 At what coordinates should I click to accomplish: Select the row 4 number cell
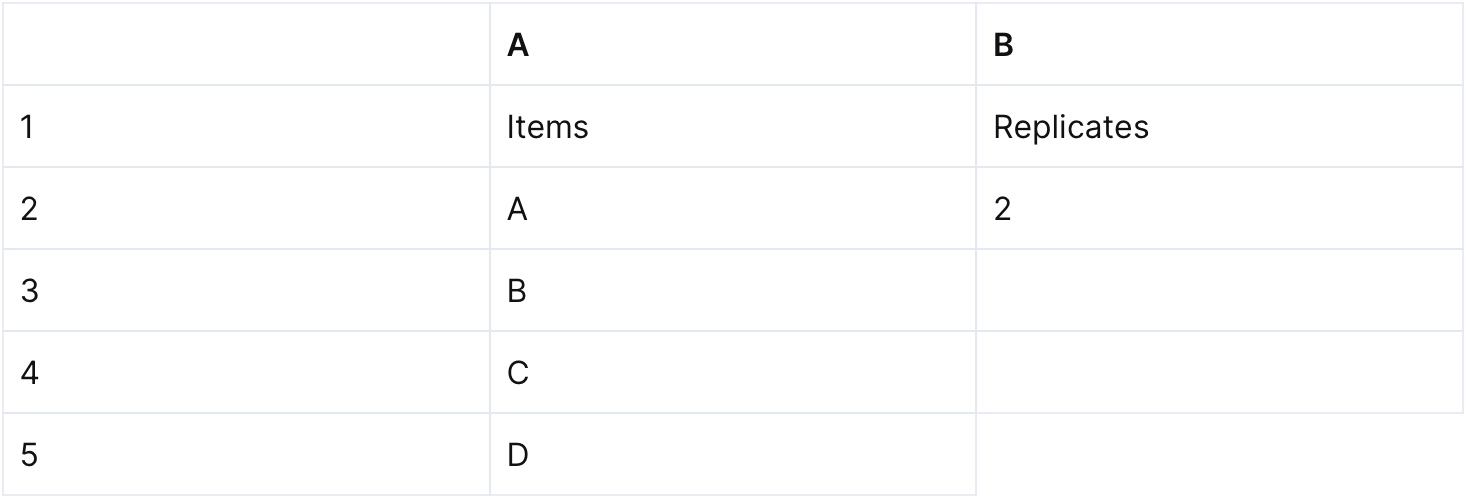pos(246,373)
